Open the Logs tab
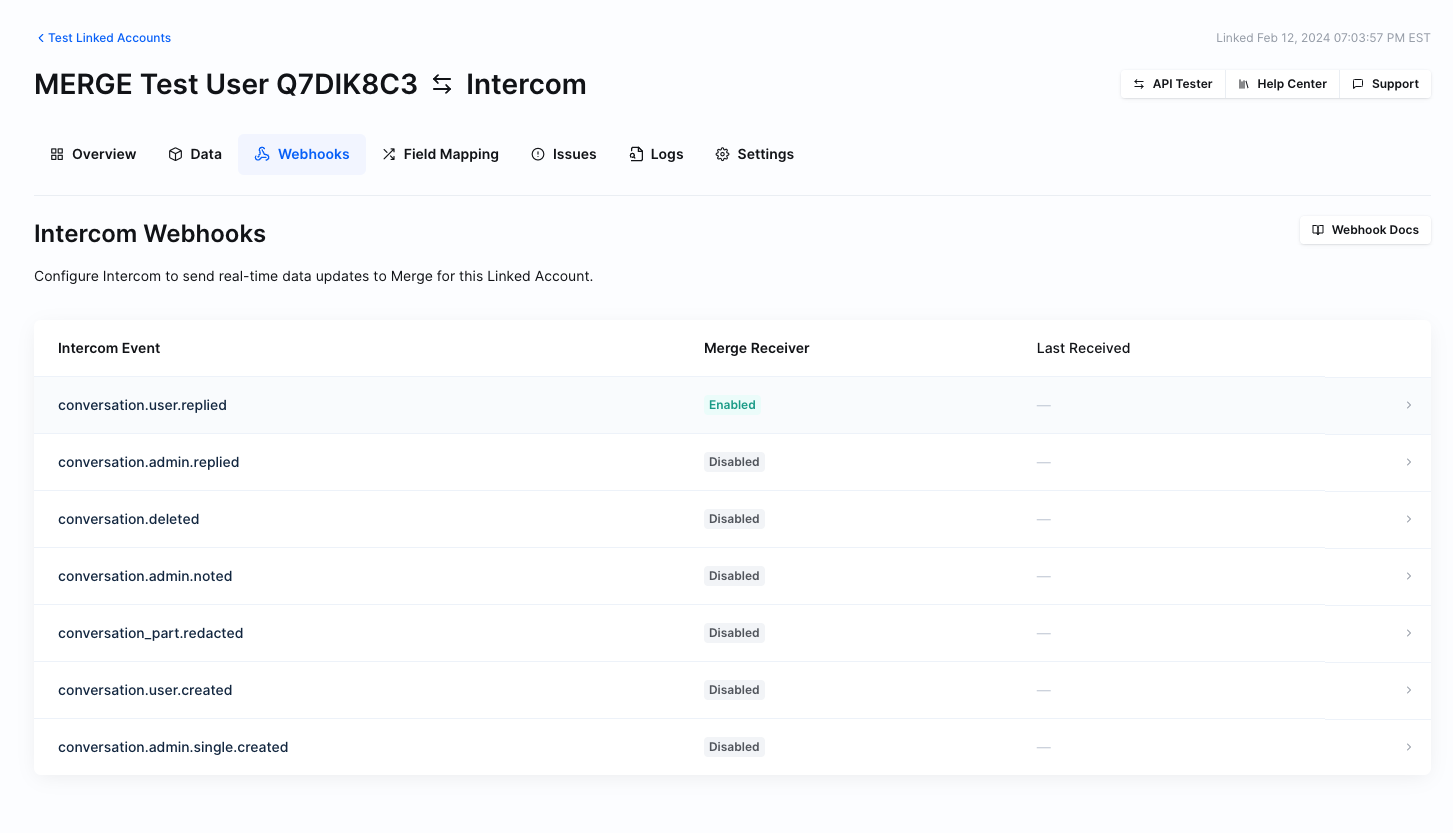 (666, 154)
